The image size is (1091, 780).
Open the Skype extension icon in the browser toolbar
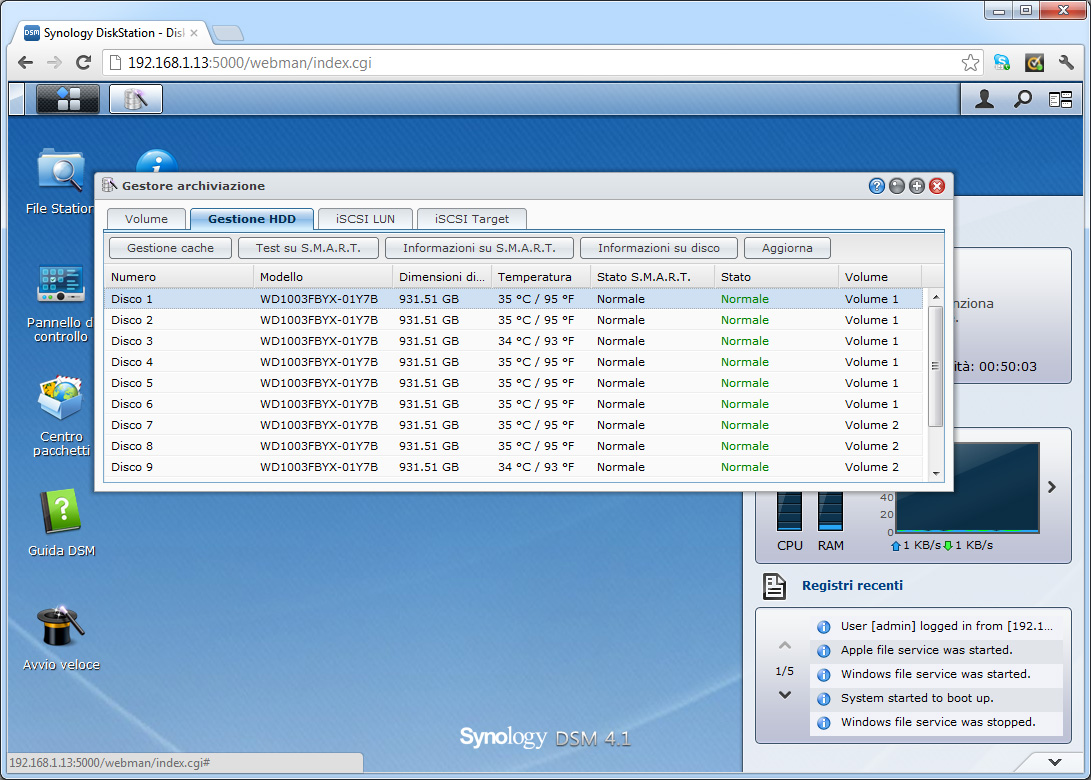(1002, 63)
